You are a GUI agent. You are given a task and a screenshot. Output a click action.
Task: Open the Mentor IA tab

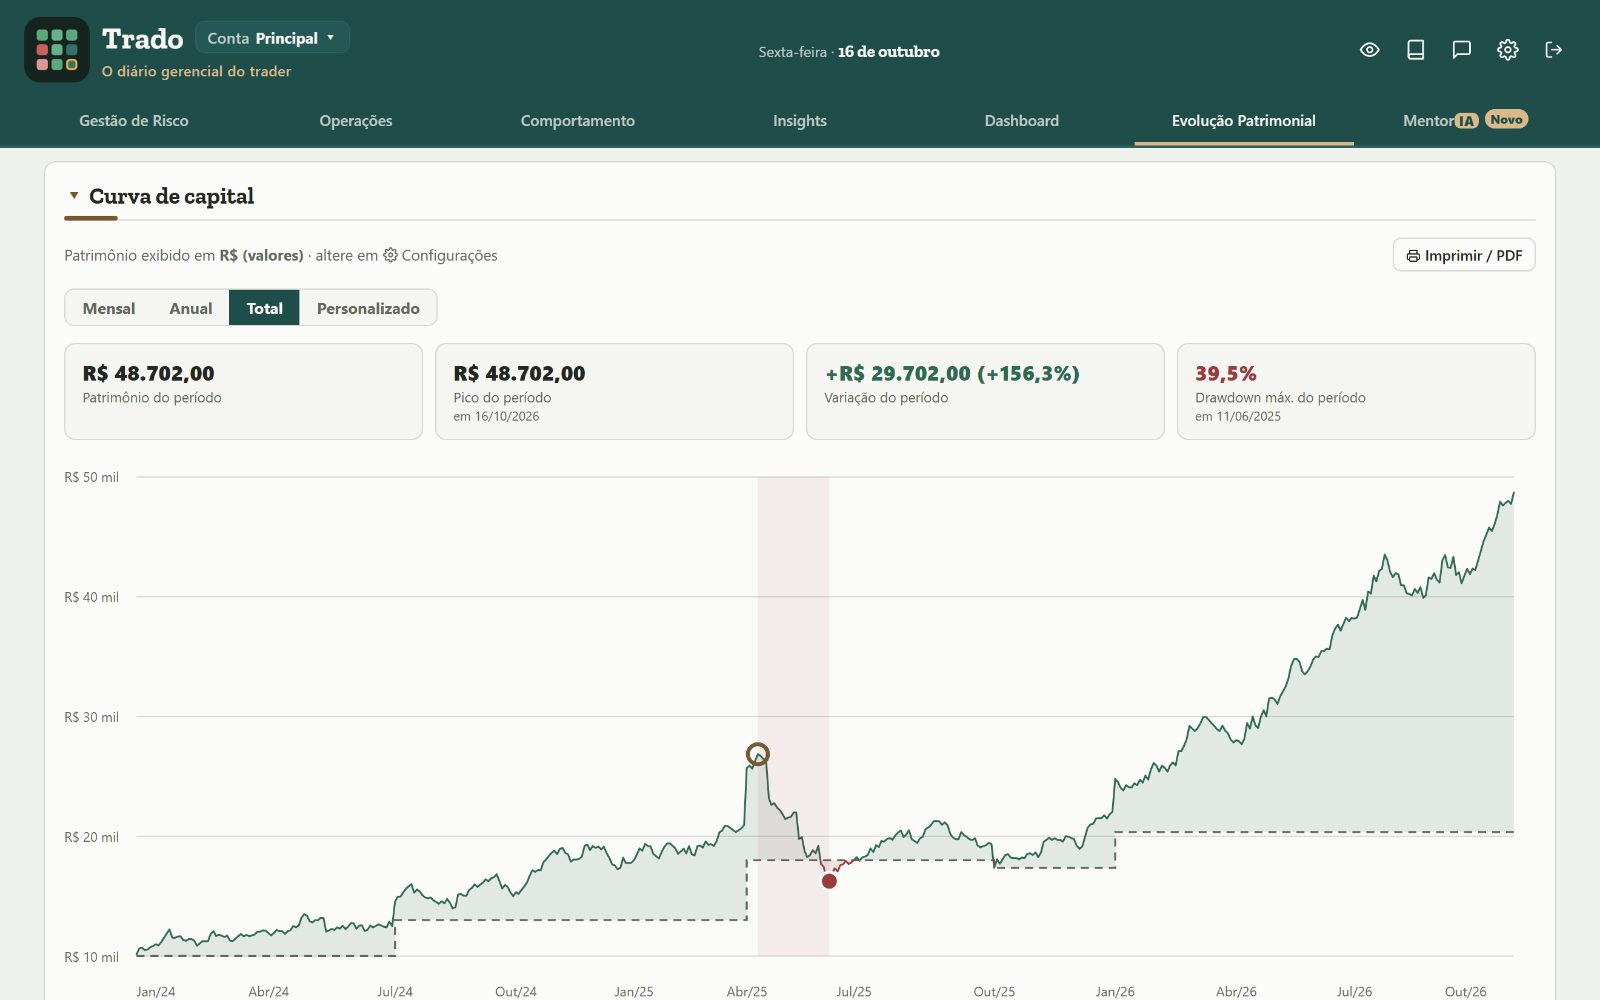click(1466, 121)
